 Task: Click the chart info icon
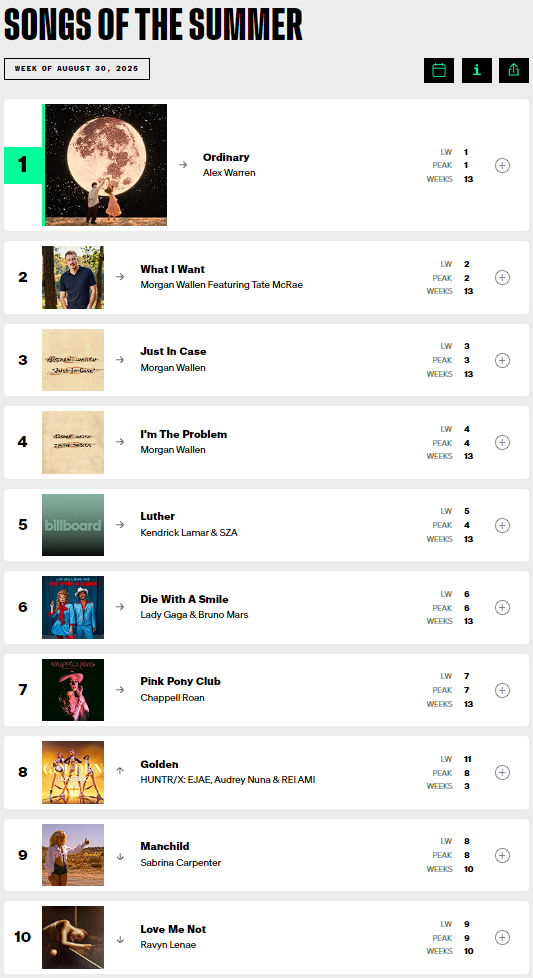point(477,70)
